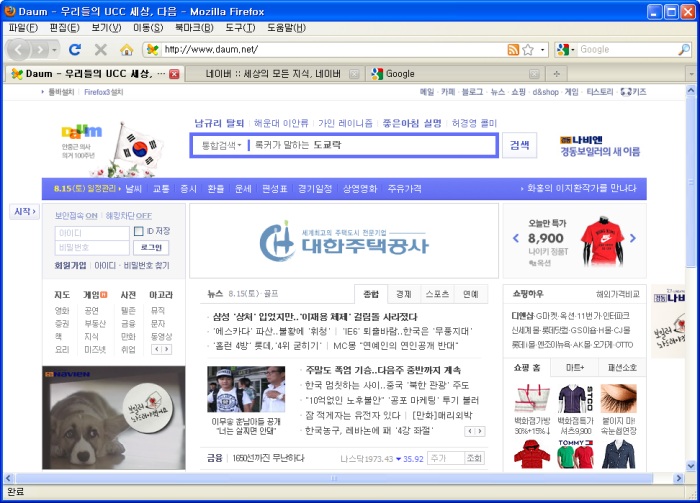
Task: Click the Firefox Back arrow button
Action: [x=19, y=50]
